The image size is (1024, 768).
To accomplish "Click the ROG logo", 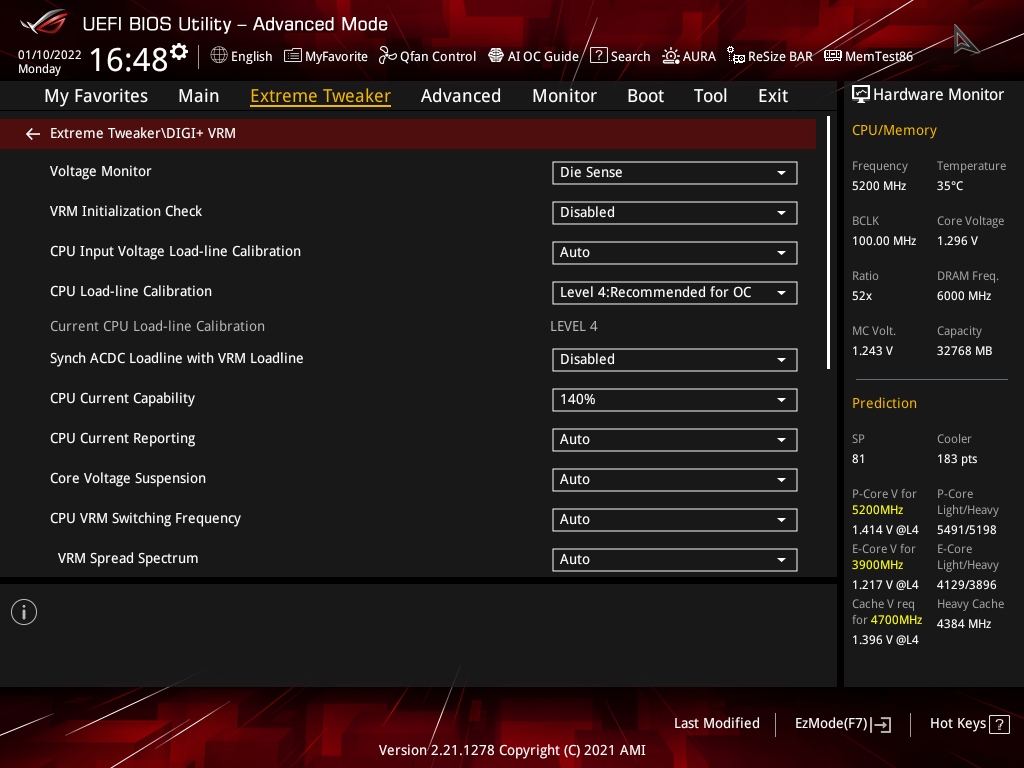I will click(44, 22).
